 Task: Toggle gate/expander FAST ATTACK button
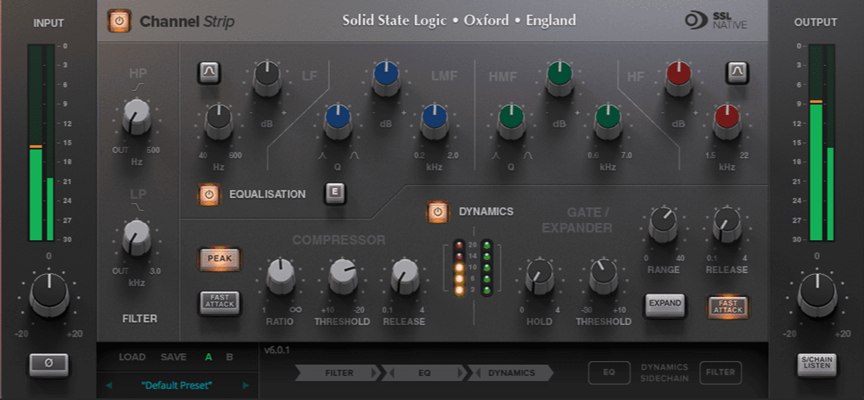pyautogui.click(x=728, y=306)
